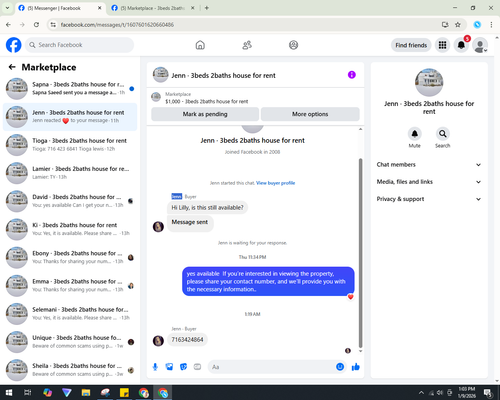Image resolution: width=500 pixels, height=400 pixels.
Task: Expand Chat members section
Action: tap(429, 165)
